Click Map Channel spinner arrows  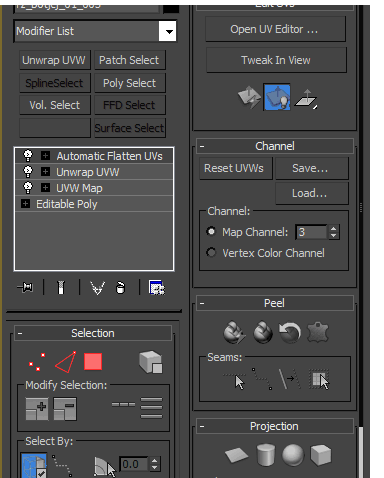click(x=334, y=232)
